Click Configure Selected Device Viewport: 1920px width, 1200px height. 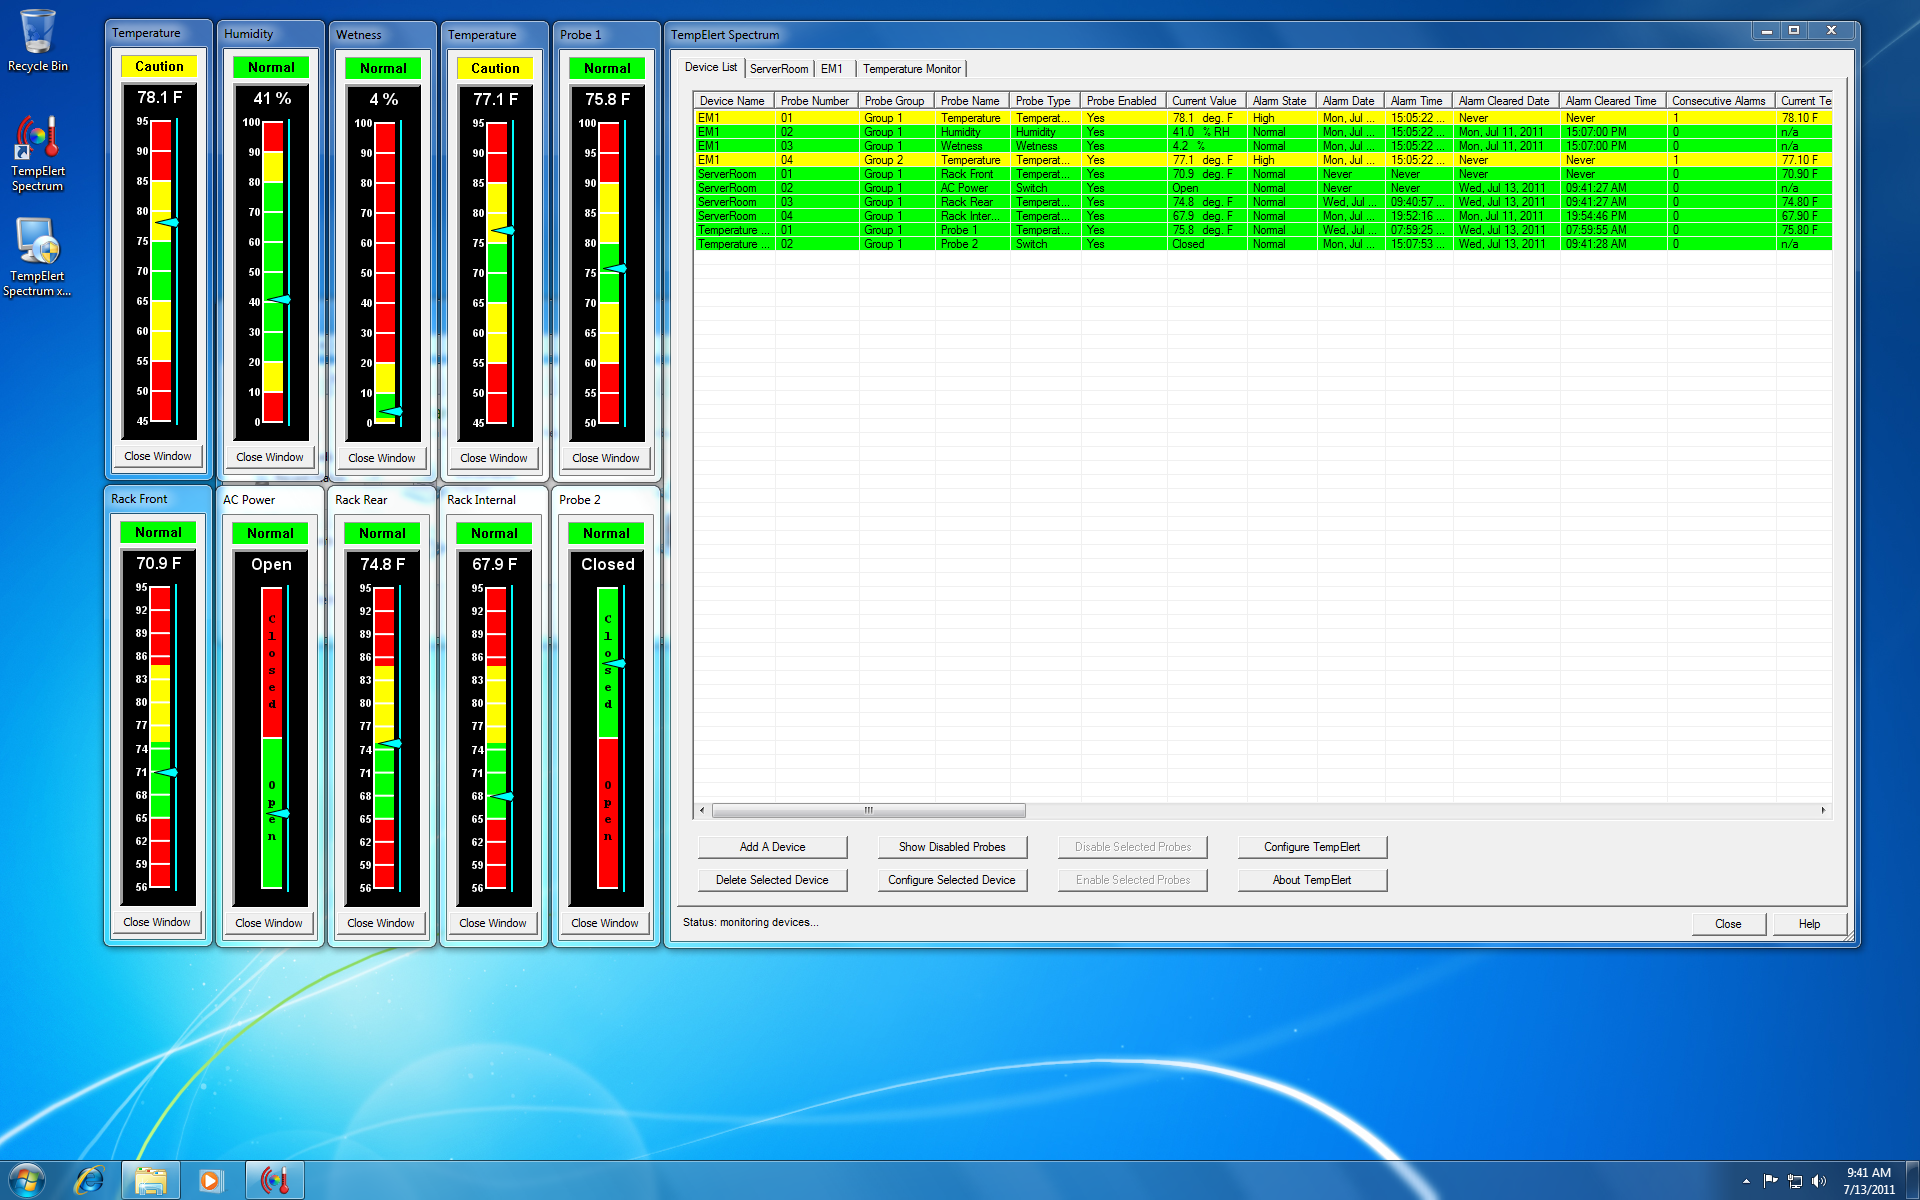pos(952,880)
